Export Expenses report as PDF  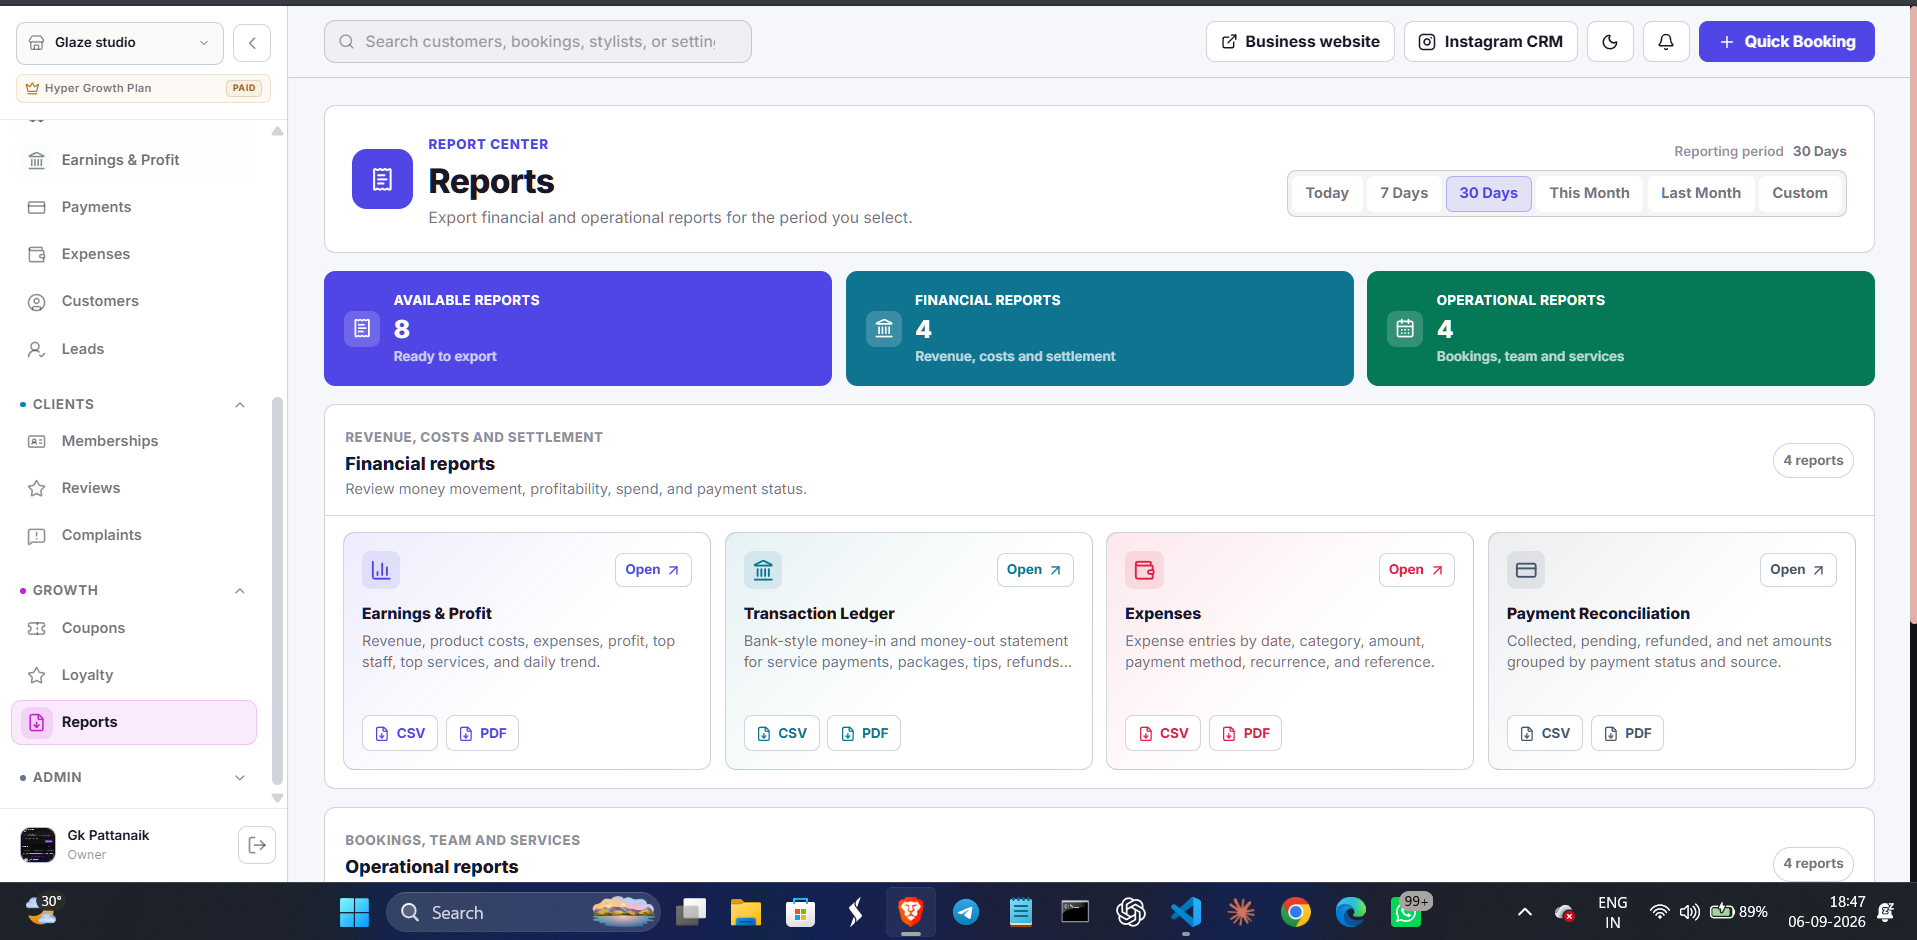(x=1245, y=733)
